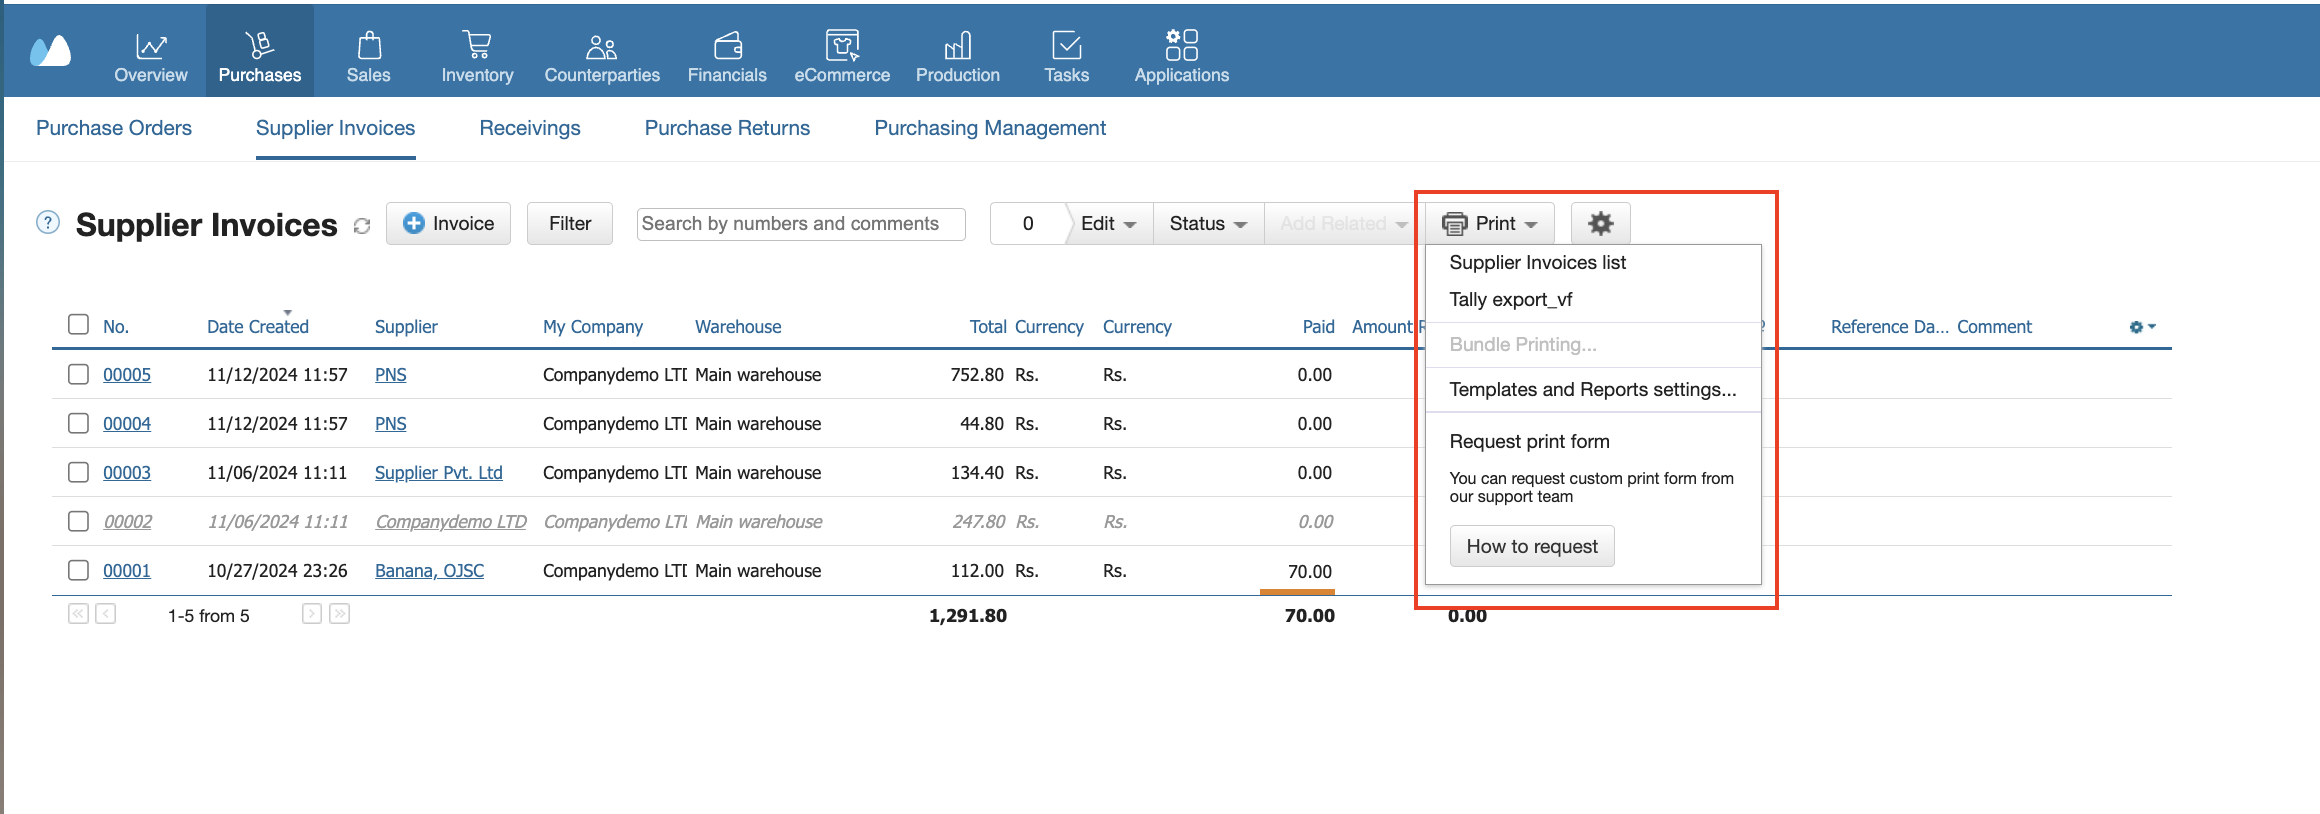The height and width of the screenshot is (814, 2320).
Task: Click the selected count box showing 0
Action: click(x=1028, y=223)
